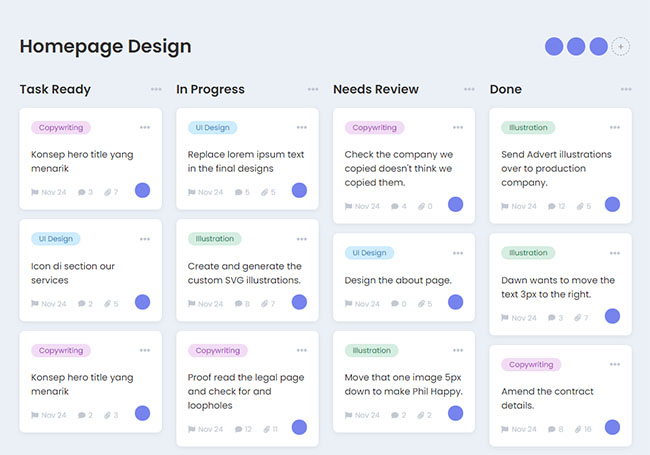
Task: Click Copywriting tag on Amend the contract card
Action: pyautogui.click(x=531, y=365)
